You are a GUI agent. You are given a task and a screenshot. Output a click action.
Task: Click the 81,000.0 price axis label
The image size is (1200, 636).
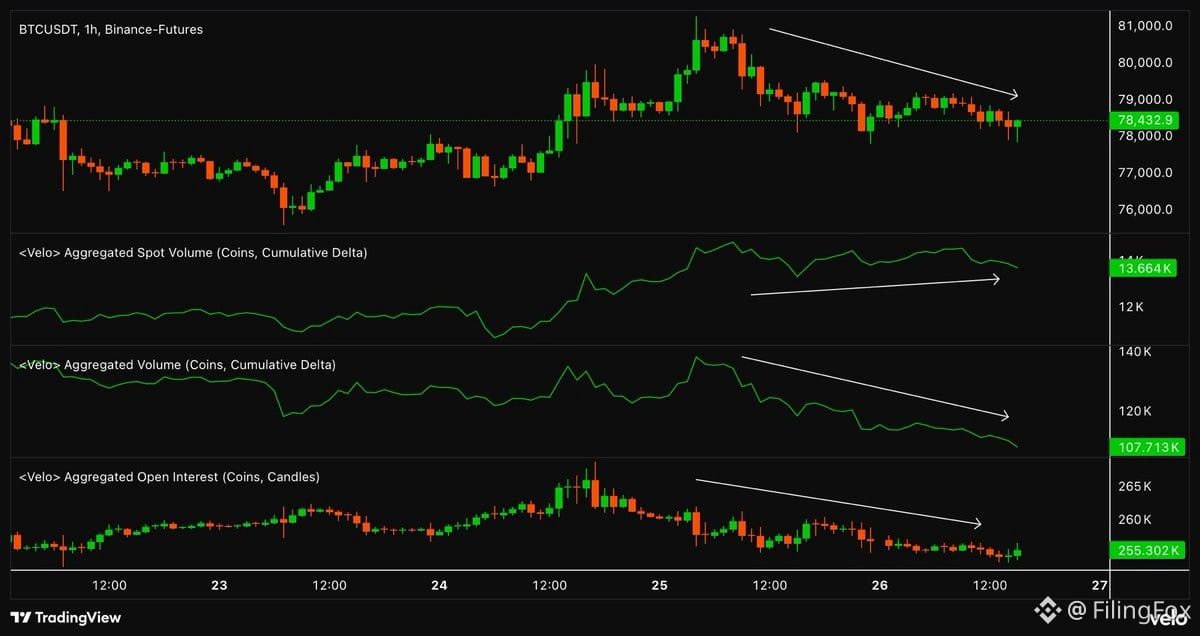click(1146, 26)
